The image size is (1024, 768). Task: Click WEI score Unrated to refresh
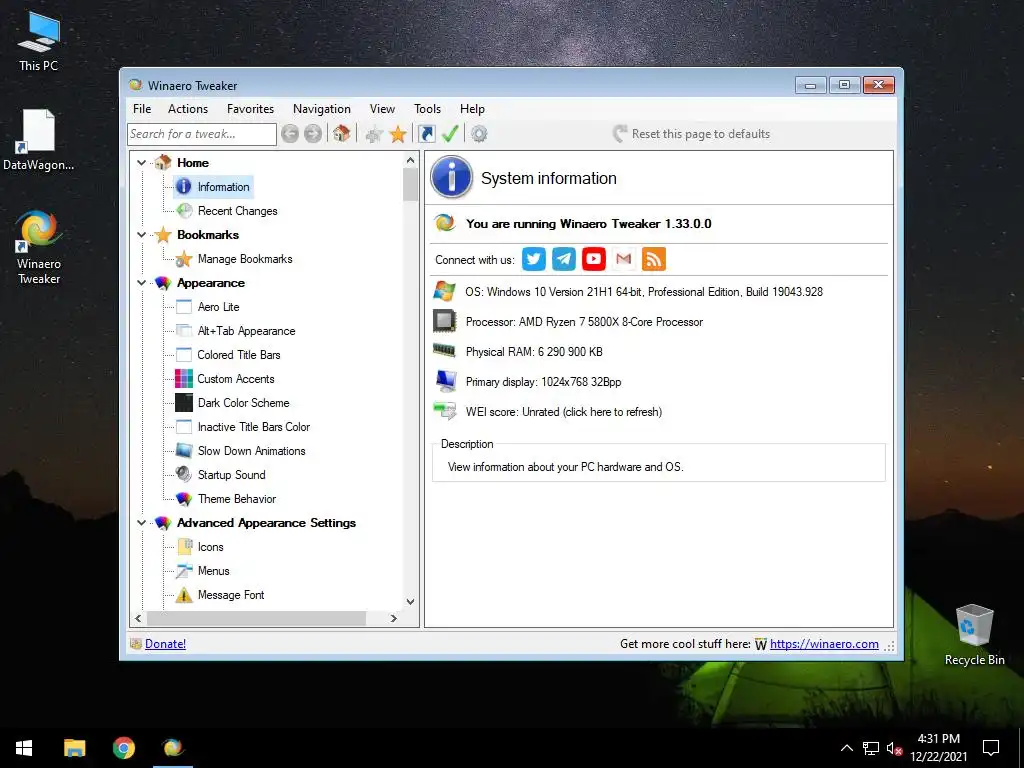[x=564, y=412]
